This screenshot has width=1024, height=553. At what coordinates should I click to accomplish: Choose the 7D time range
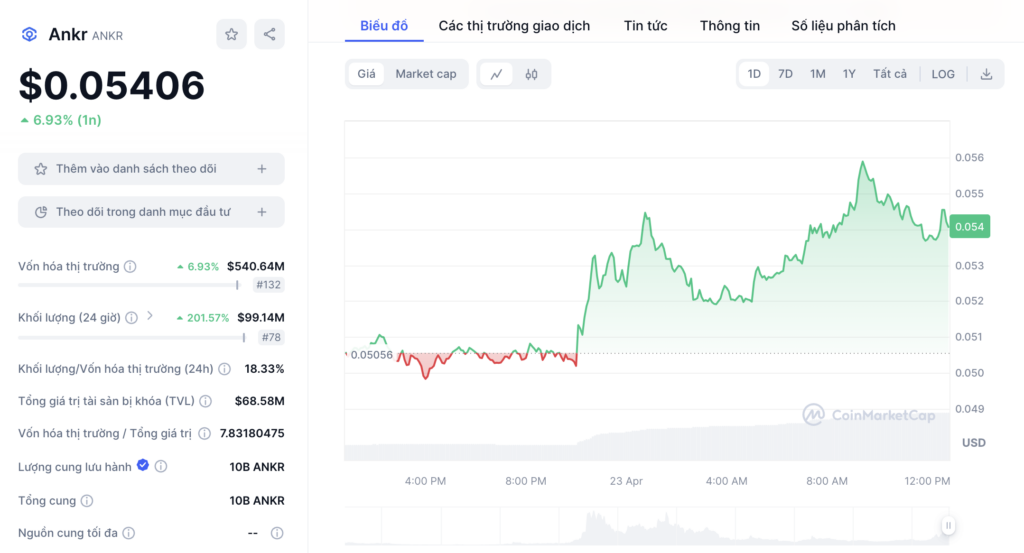(785, 74)
